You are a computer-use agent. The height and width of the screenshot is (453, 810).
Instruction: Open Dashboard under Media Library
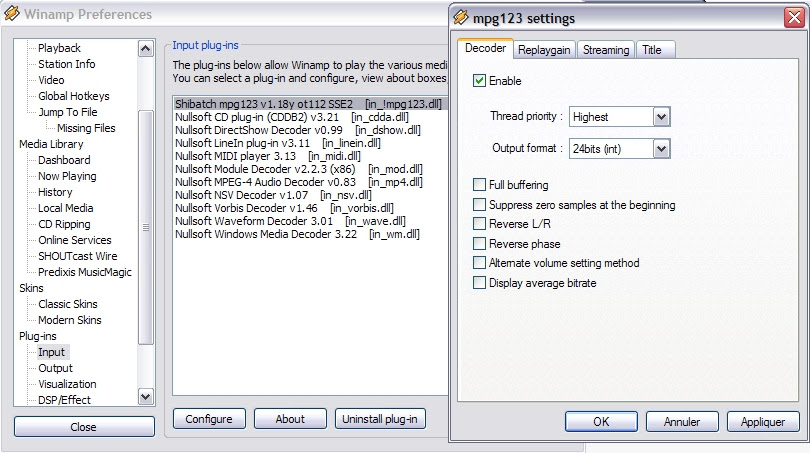point(64,160)
